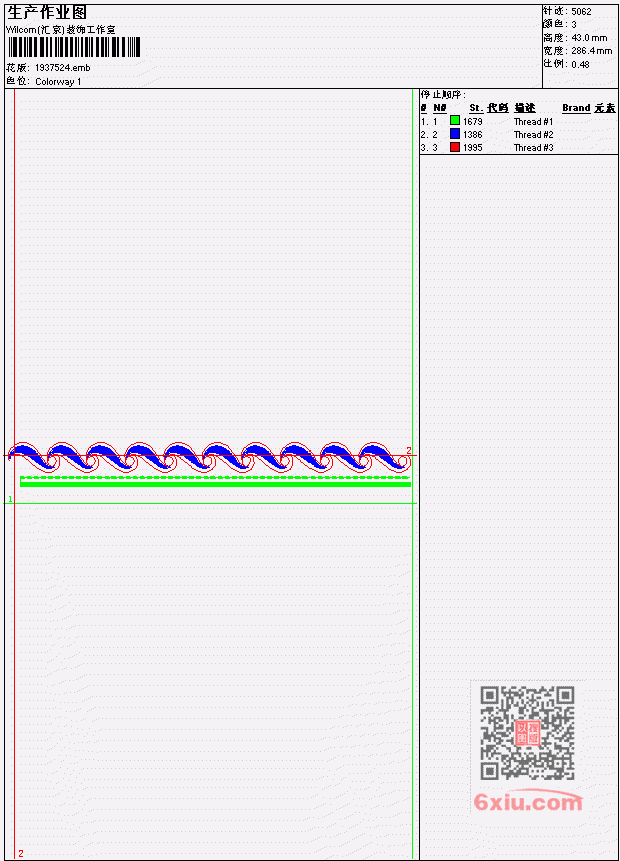The height and width of the screenshot is (861, 620).
Task: Click the green color swatch for thread 1679
Action: pos(455,120)
